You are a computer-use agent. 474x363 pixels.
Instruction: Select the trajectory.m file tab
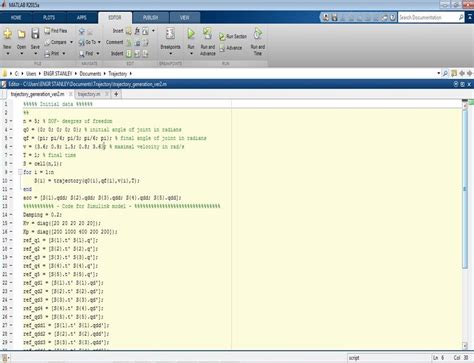[x=89, y=94]
